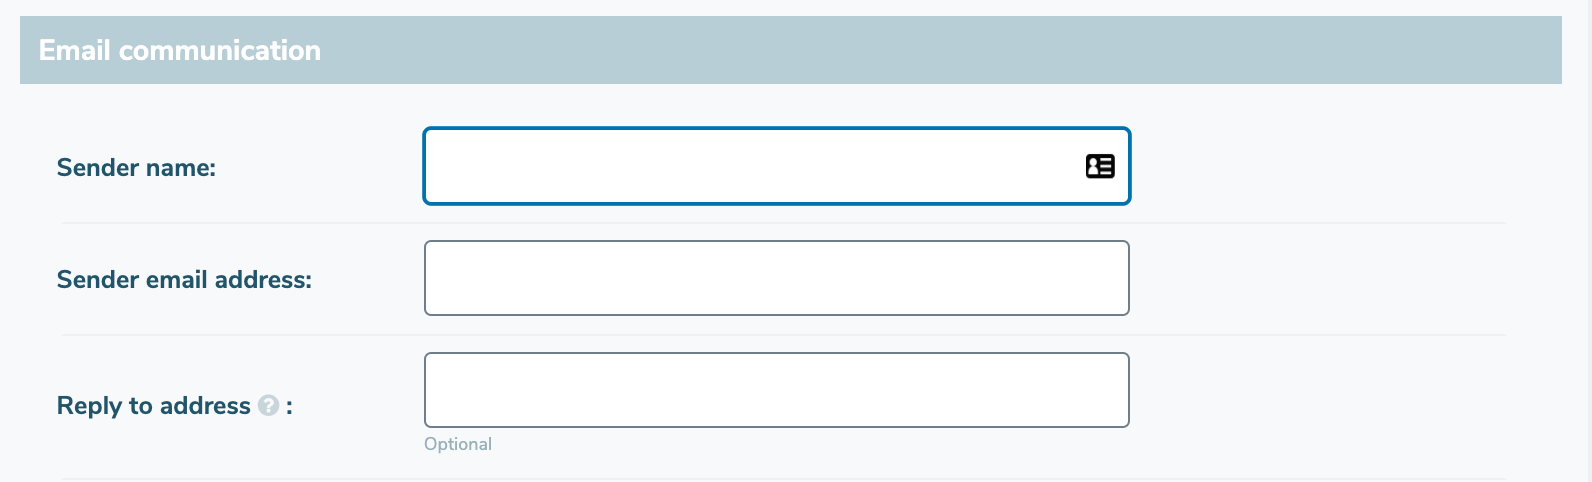Open autofill contacts in Sender name field
This screenshot has width=1592, height=482.
pos(1100,166)
